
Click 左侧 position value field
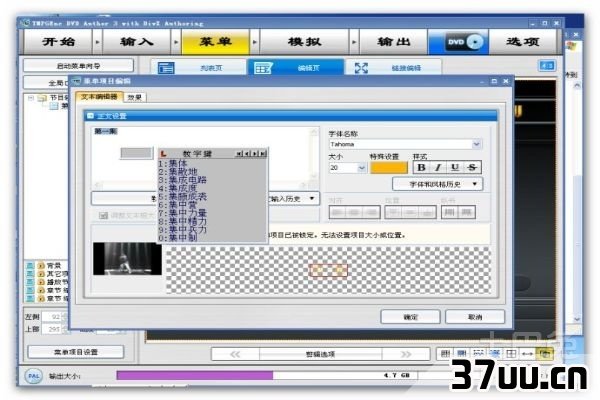click(x=52, y=317)
